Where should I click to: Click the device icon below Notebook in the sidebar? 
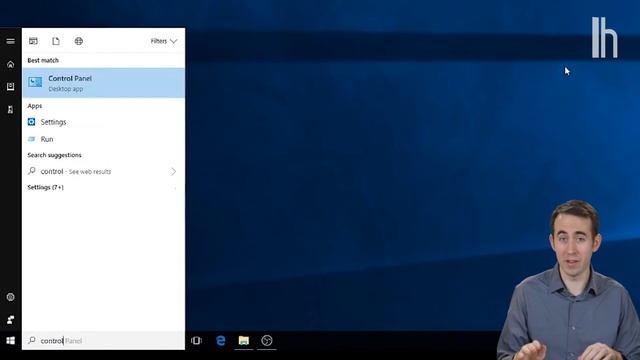tap(11, 109)
